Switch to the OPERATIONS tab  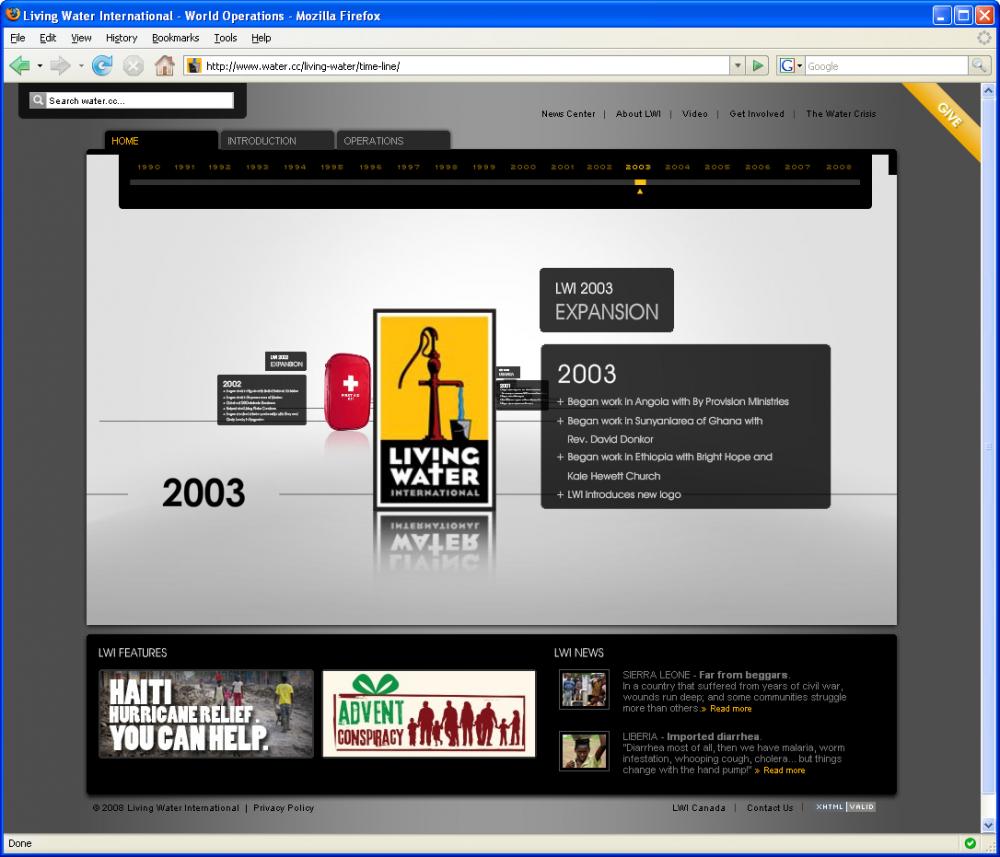tap(373, 141)
